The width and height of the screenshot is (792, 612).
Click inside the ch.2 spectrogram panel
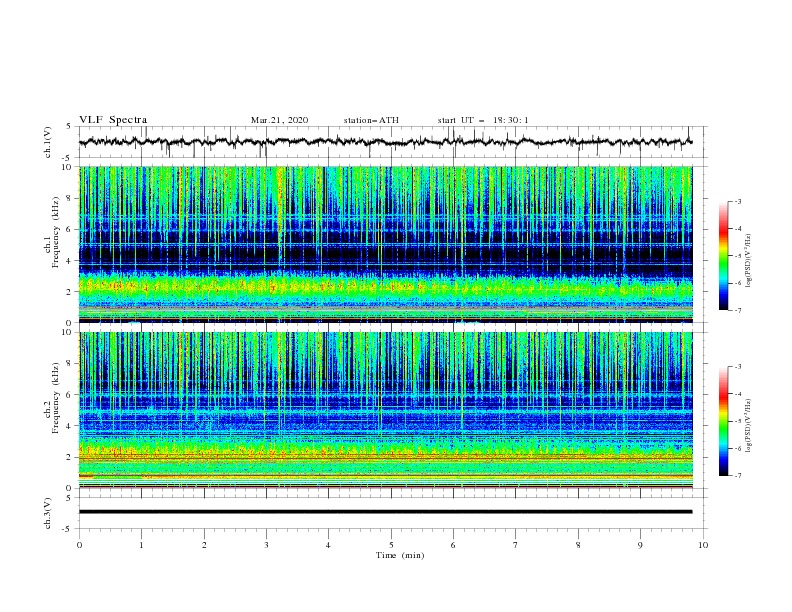[x=385, y=410]
